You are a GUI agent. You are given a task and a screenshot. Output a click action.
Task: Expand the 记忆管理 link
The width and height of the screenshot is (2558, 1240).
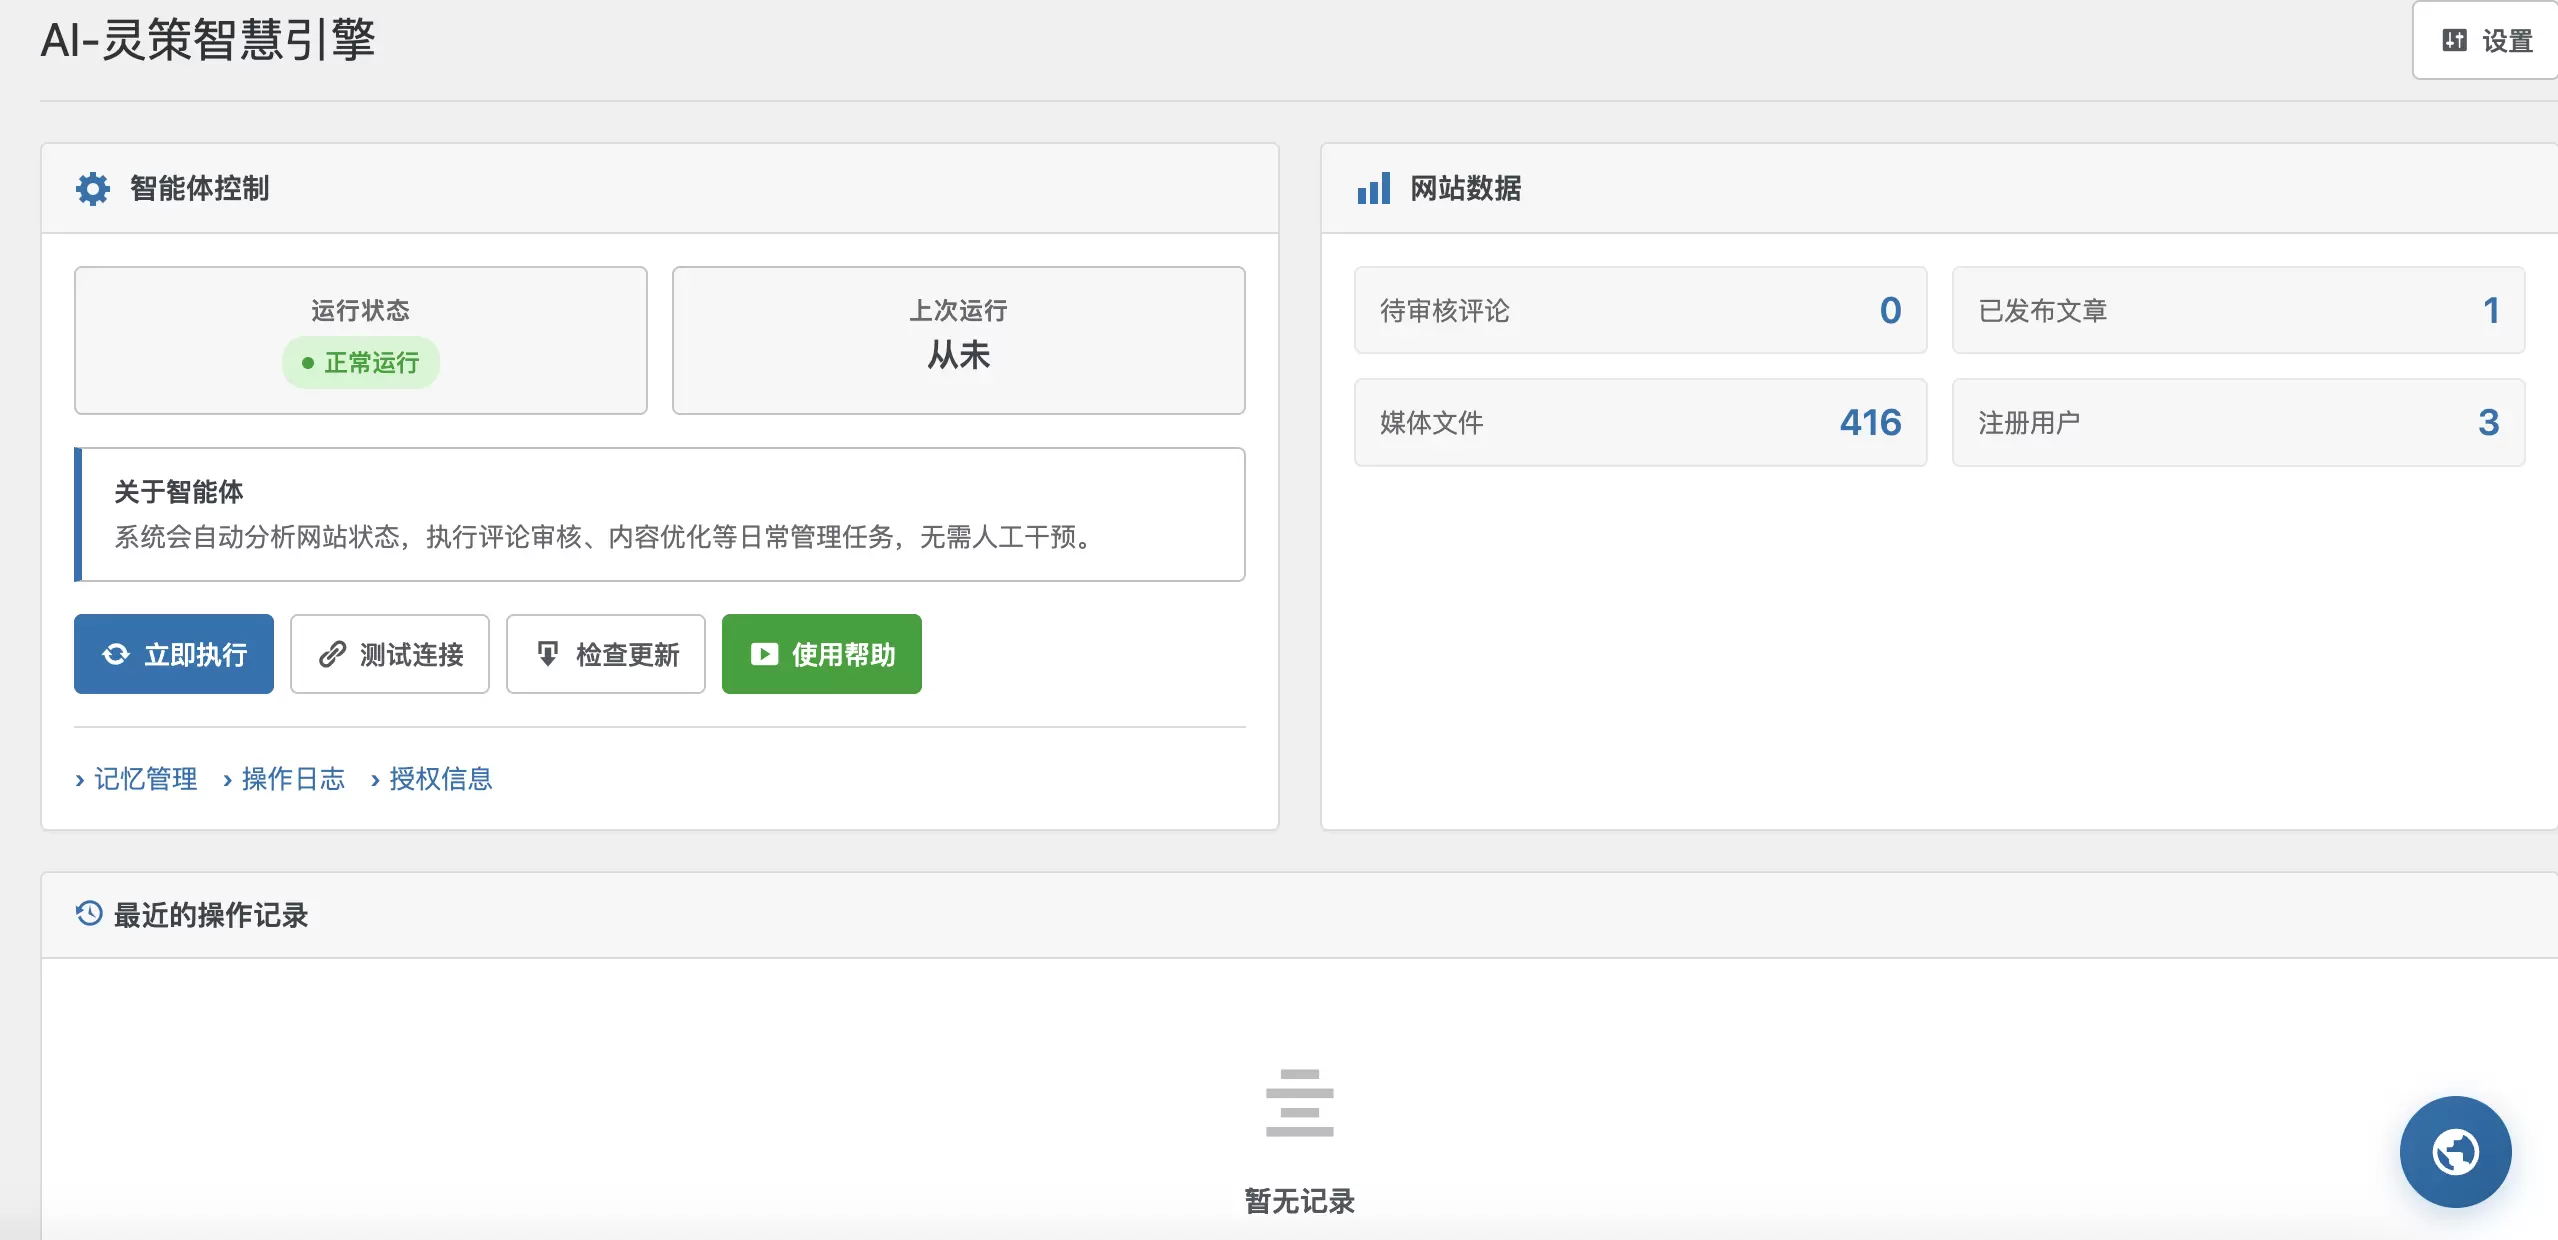click(136, 779)
